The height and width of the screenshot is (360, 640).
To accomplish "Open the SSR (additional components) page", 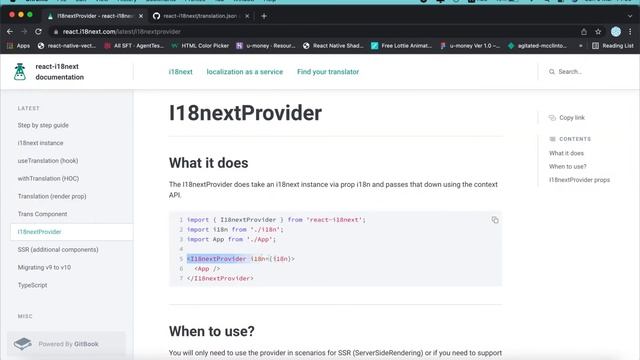I will [58, 249].
